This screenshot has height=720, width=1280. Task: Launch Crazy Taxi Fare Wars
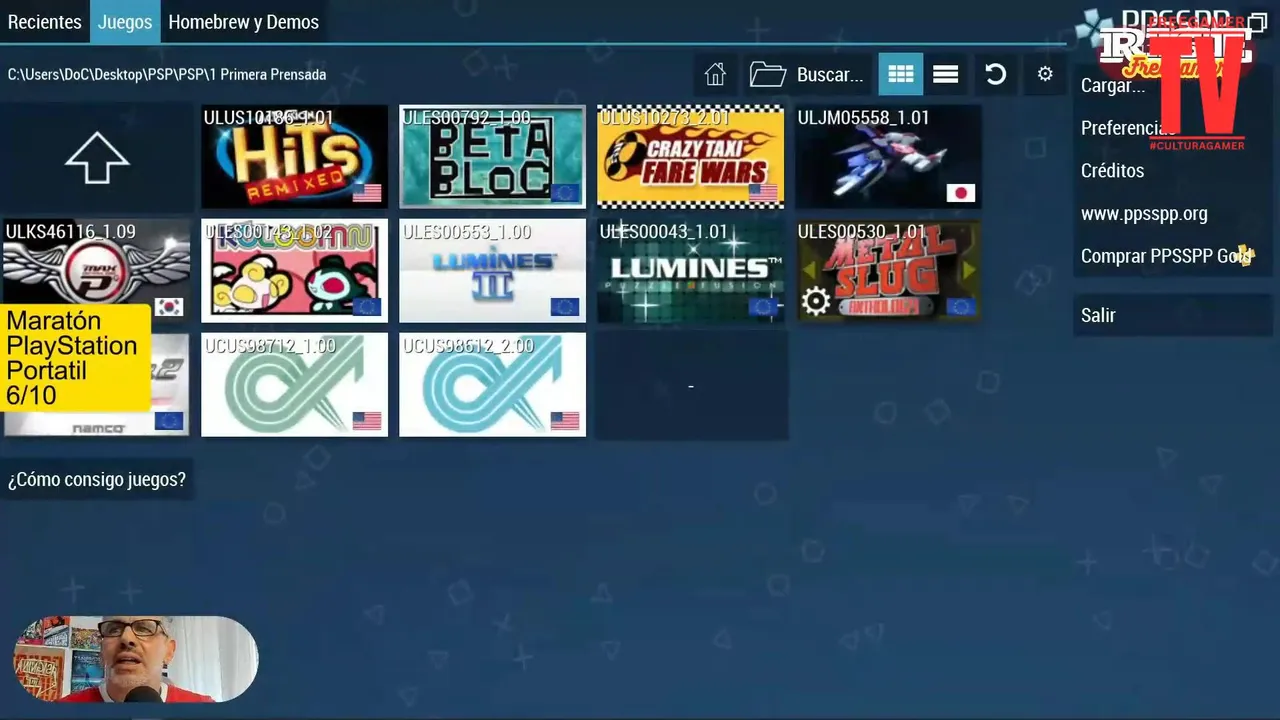click(x=690, y=157)
